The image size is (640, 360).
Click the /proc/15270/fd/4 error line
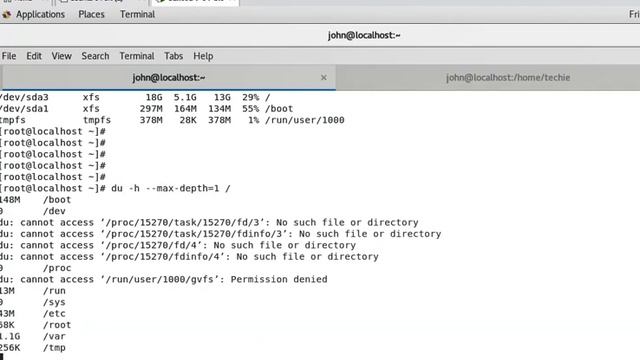click(178, 246)
